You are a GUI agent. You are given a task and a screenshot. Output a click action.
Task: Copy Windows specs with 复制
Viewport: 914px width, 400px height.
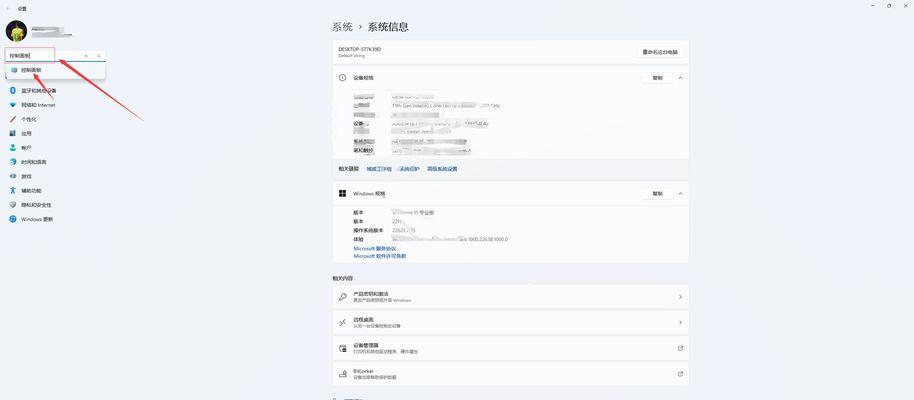pyautogui.click(x=658, y=193)
